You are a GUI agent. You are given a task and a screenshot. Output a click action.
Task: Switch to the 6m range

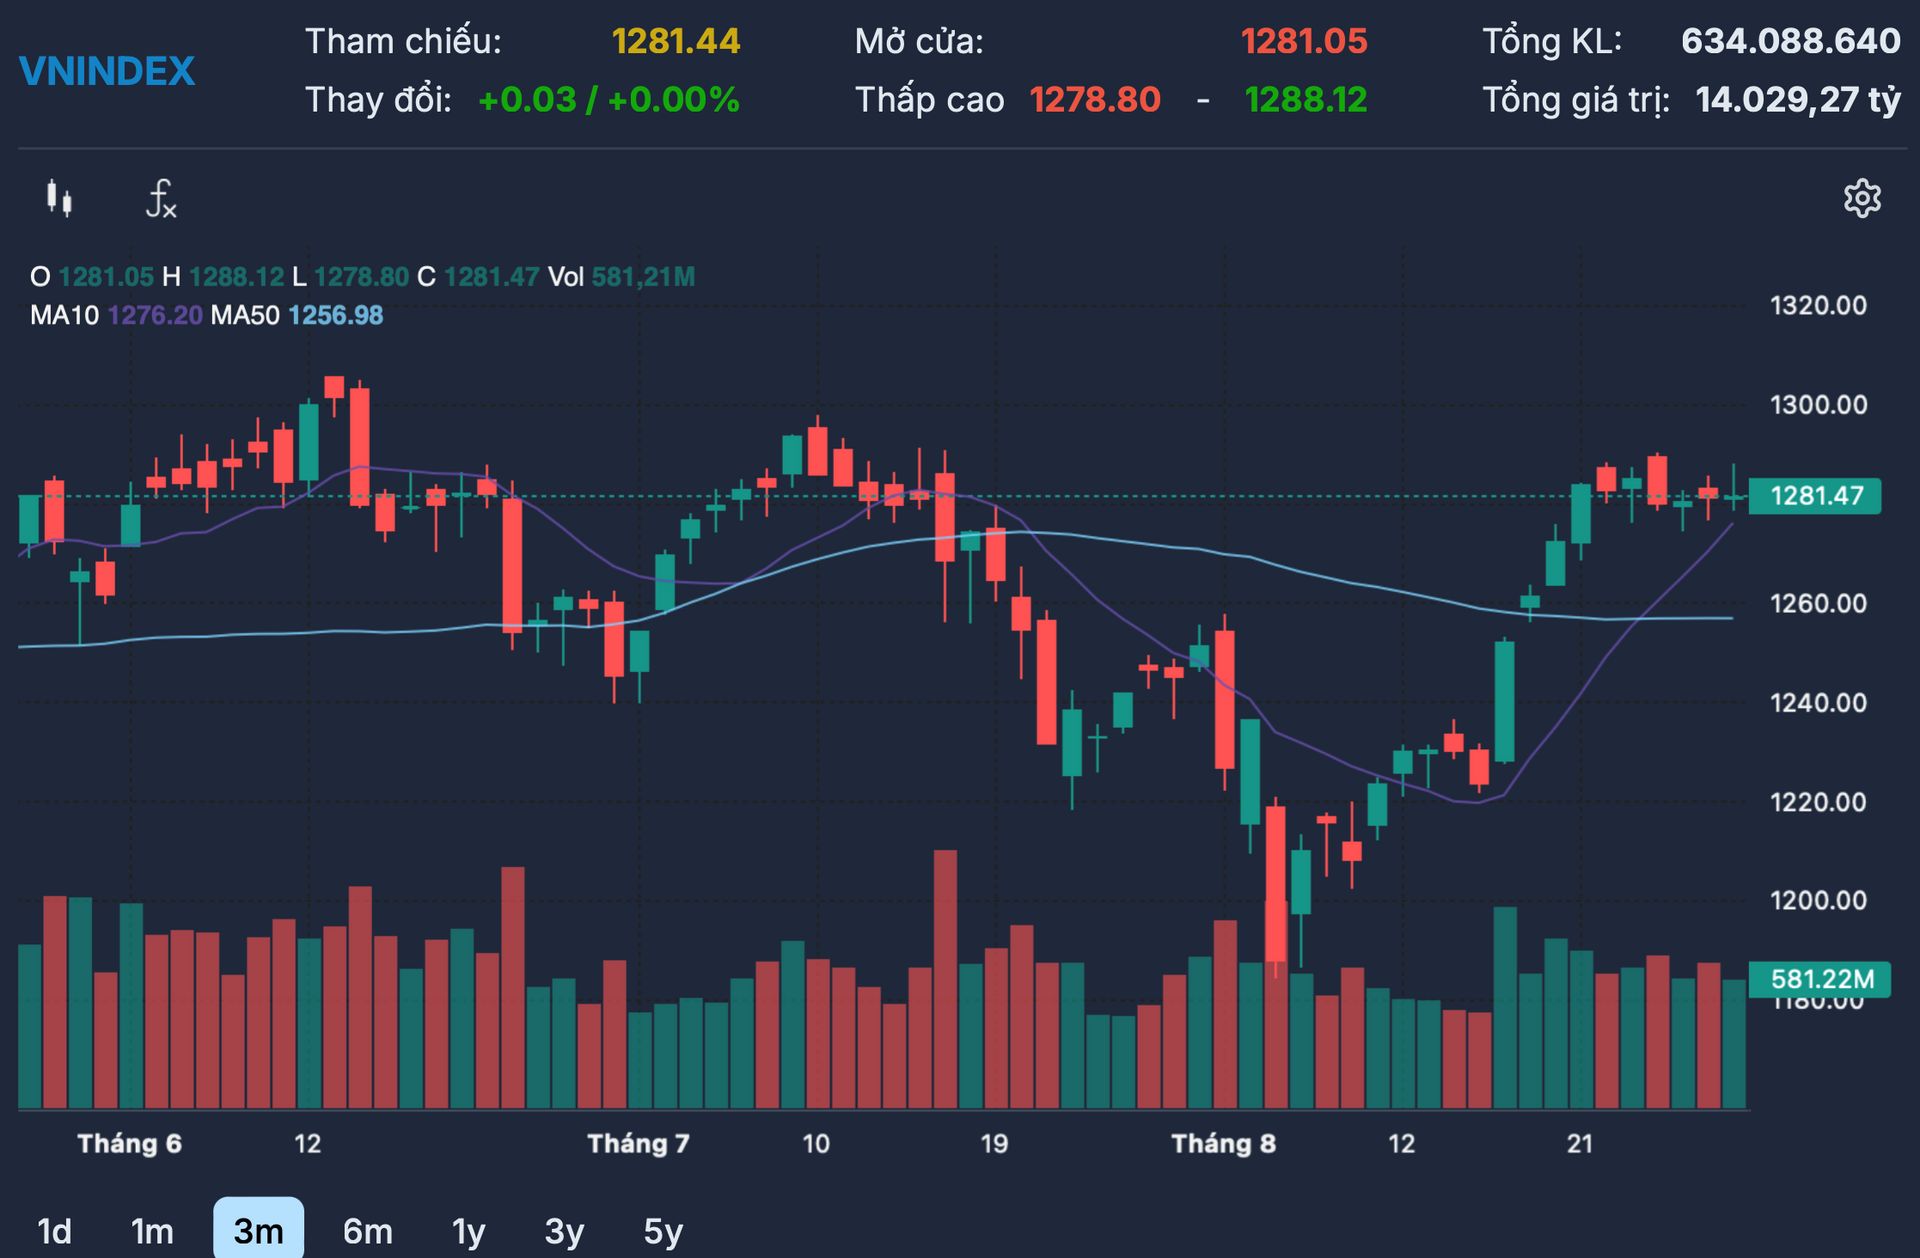367,1231
